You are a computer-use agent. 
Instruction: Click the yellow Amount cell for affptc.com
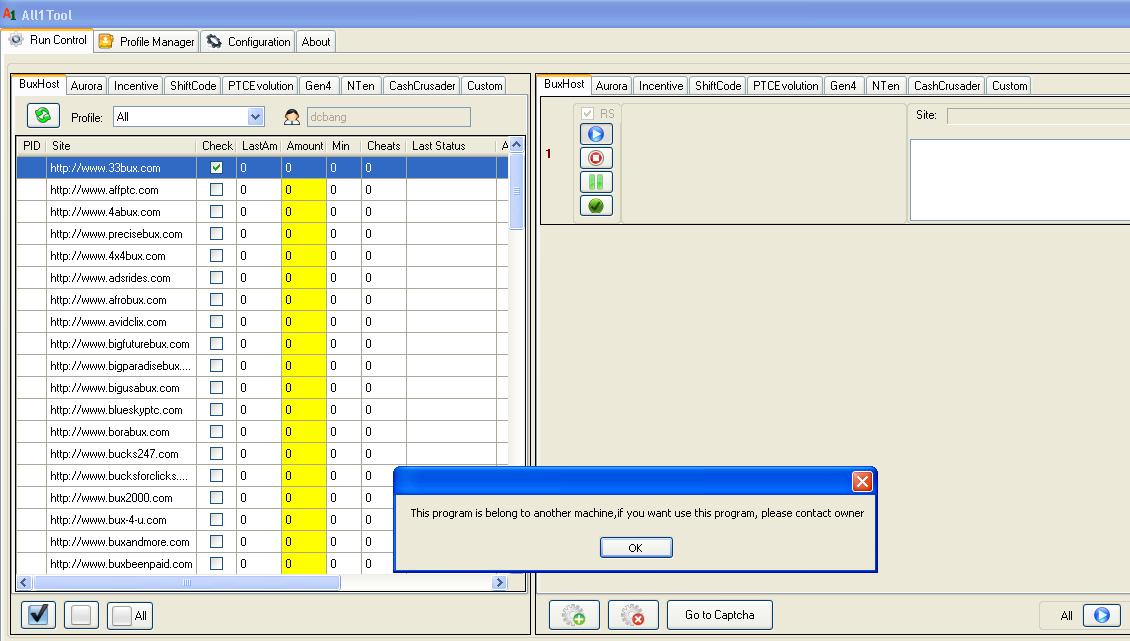303,190
